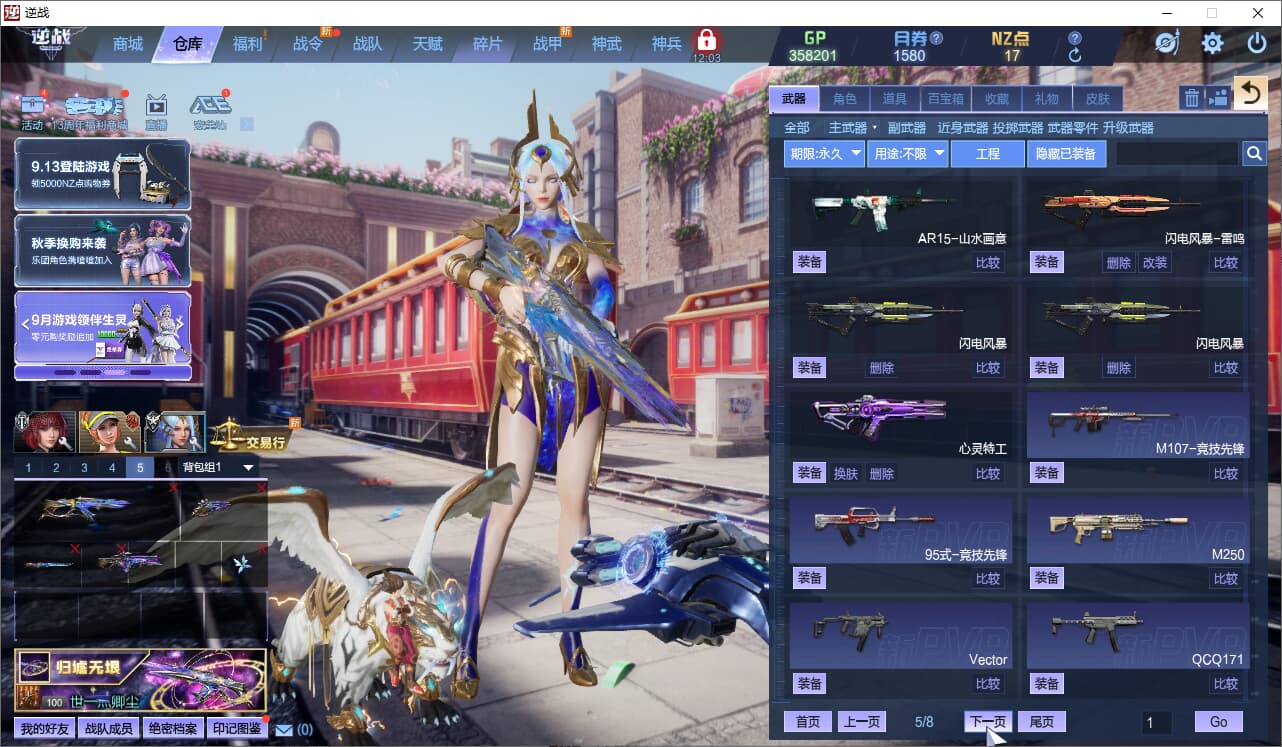The image size is (1282, 747).
Task: Open the 背包组1 dropdown
Action: coord(218,468)
